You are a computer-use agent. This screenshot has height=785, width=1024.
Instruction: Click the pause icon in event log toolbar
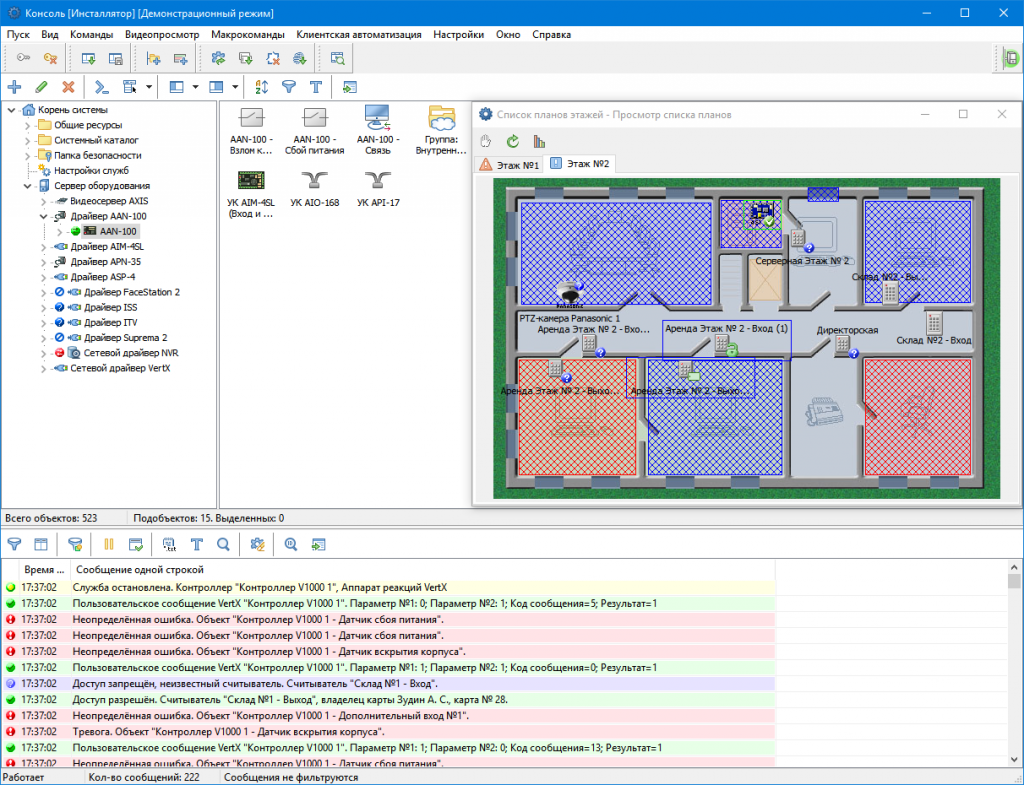[108, 544]
